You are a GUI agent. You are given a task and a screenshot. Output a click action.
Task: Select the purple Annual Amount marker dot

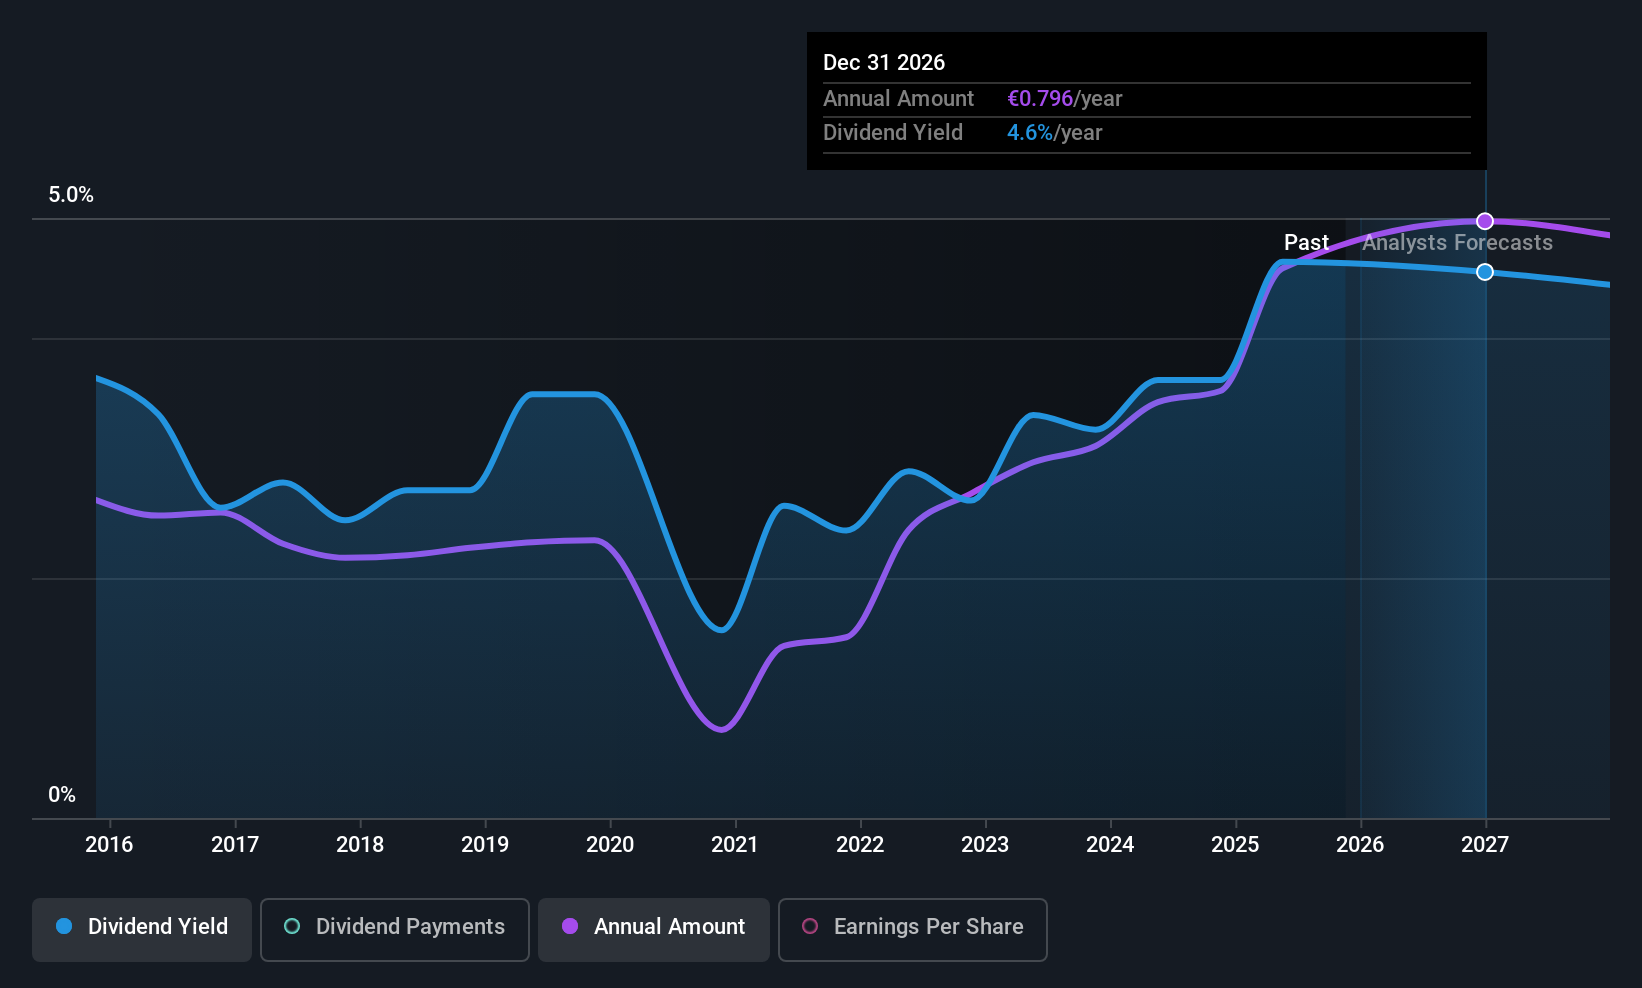pos(1484,221)
